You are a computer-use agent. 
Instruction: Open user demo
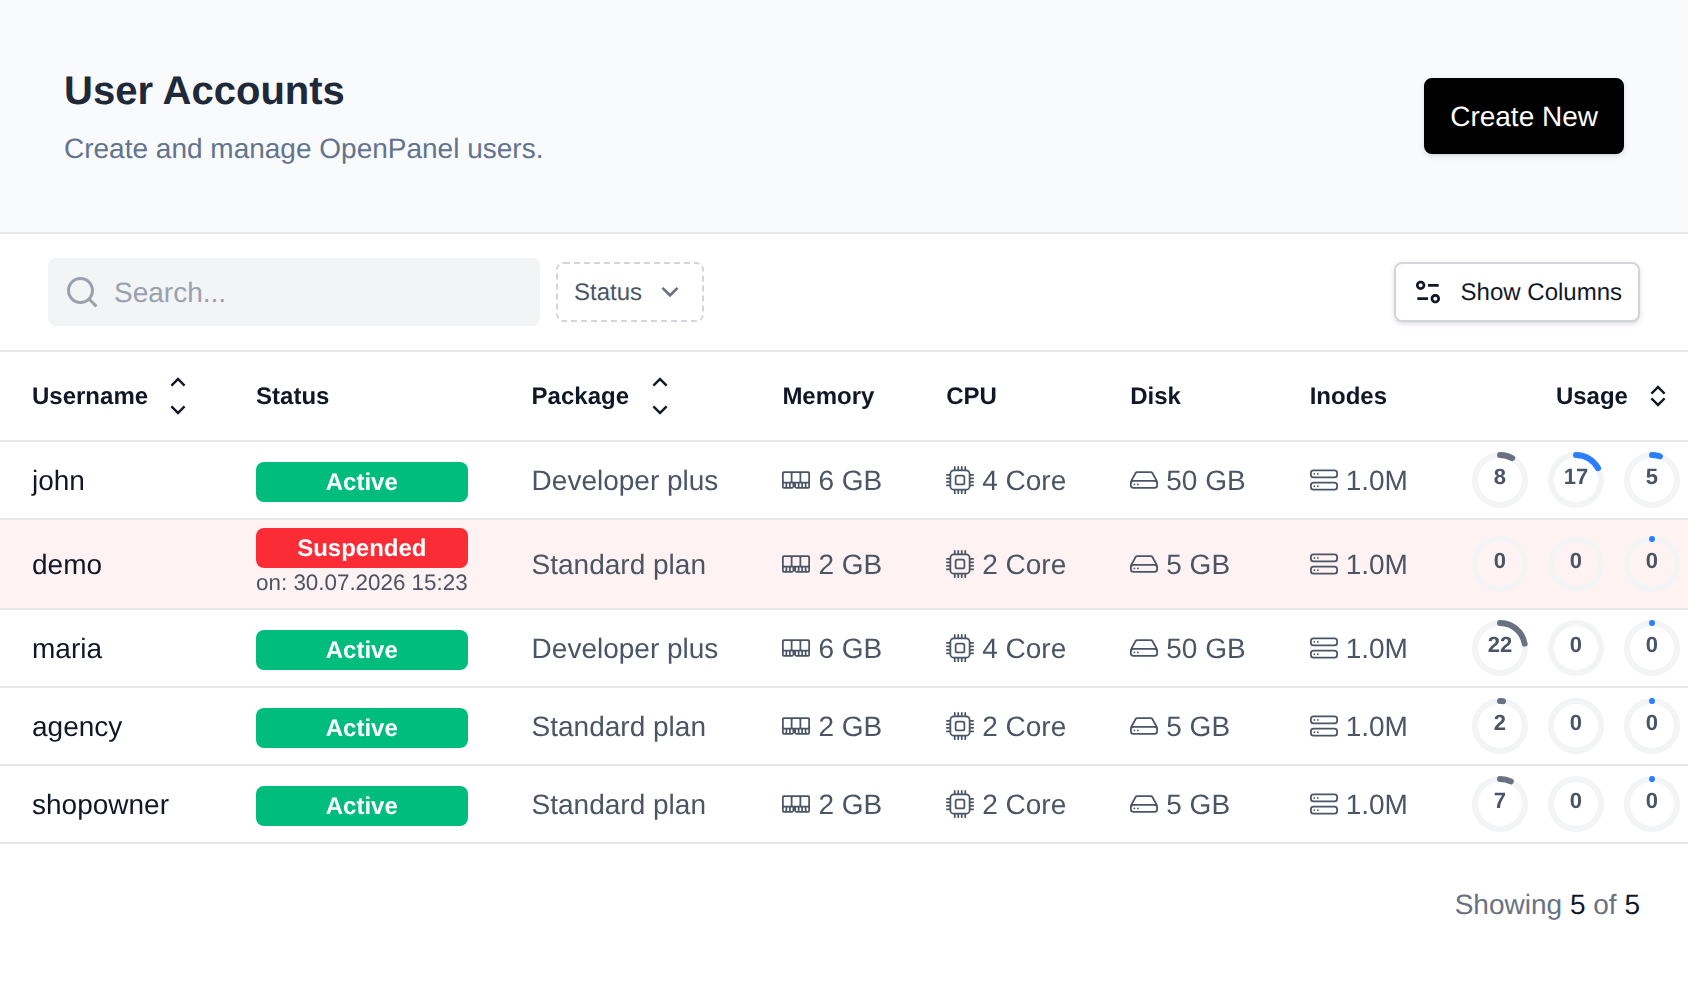pyautogui.click(x=67, y=565)
